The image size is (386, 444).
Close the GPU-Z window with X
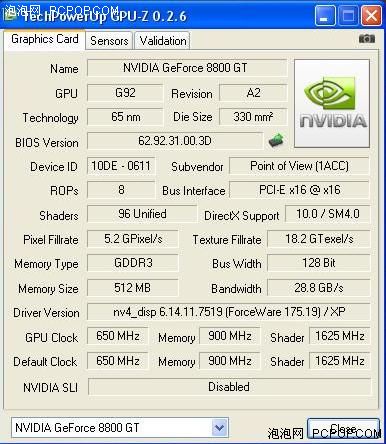click(x=371, y=15)
